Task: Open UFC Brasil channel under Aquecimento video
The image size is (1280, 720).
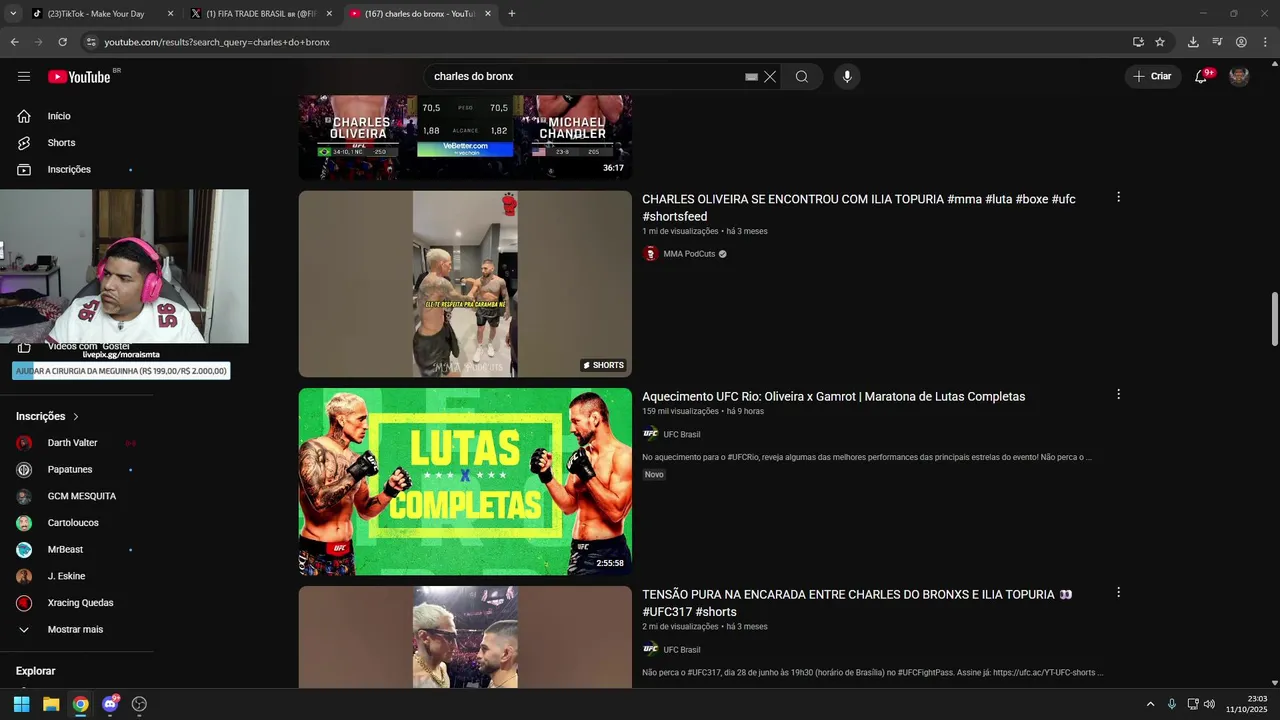Action: 681,434
